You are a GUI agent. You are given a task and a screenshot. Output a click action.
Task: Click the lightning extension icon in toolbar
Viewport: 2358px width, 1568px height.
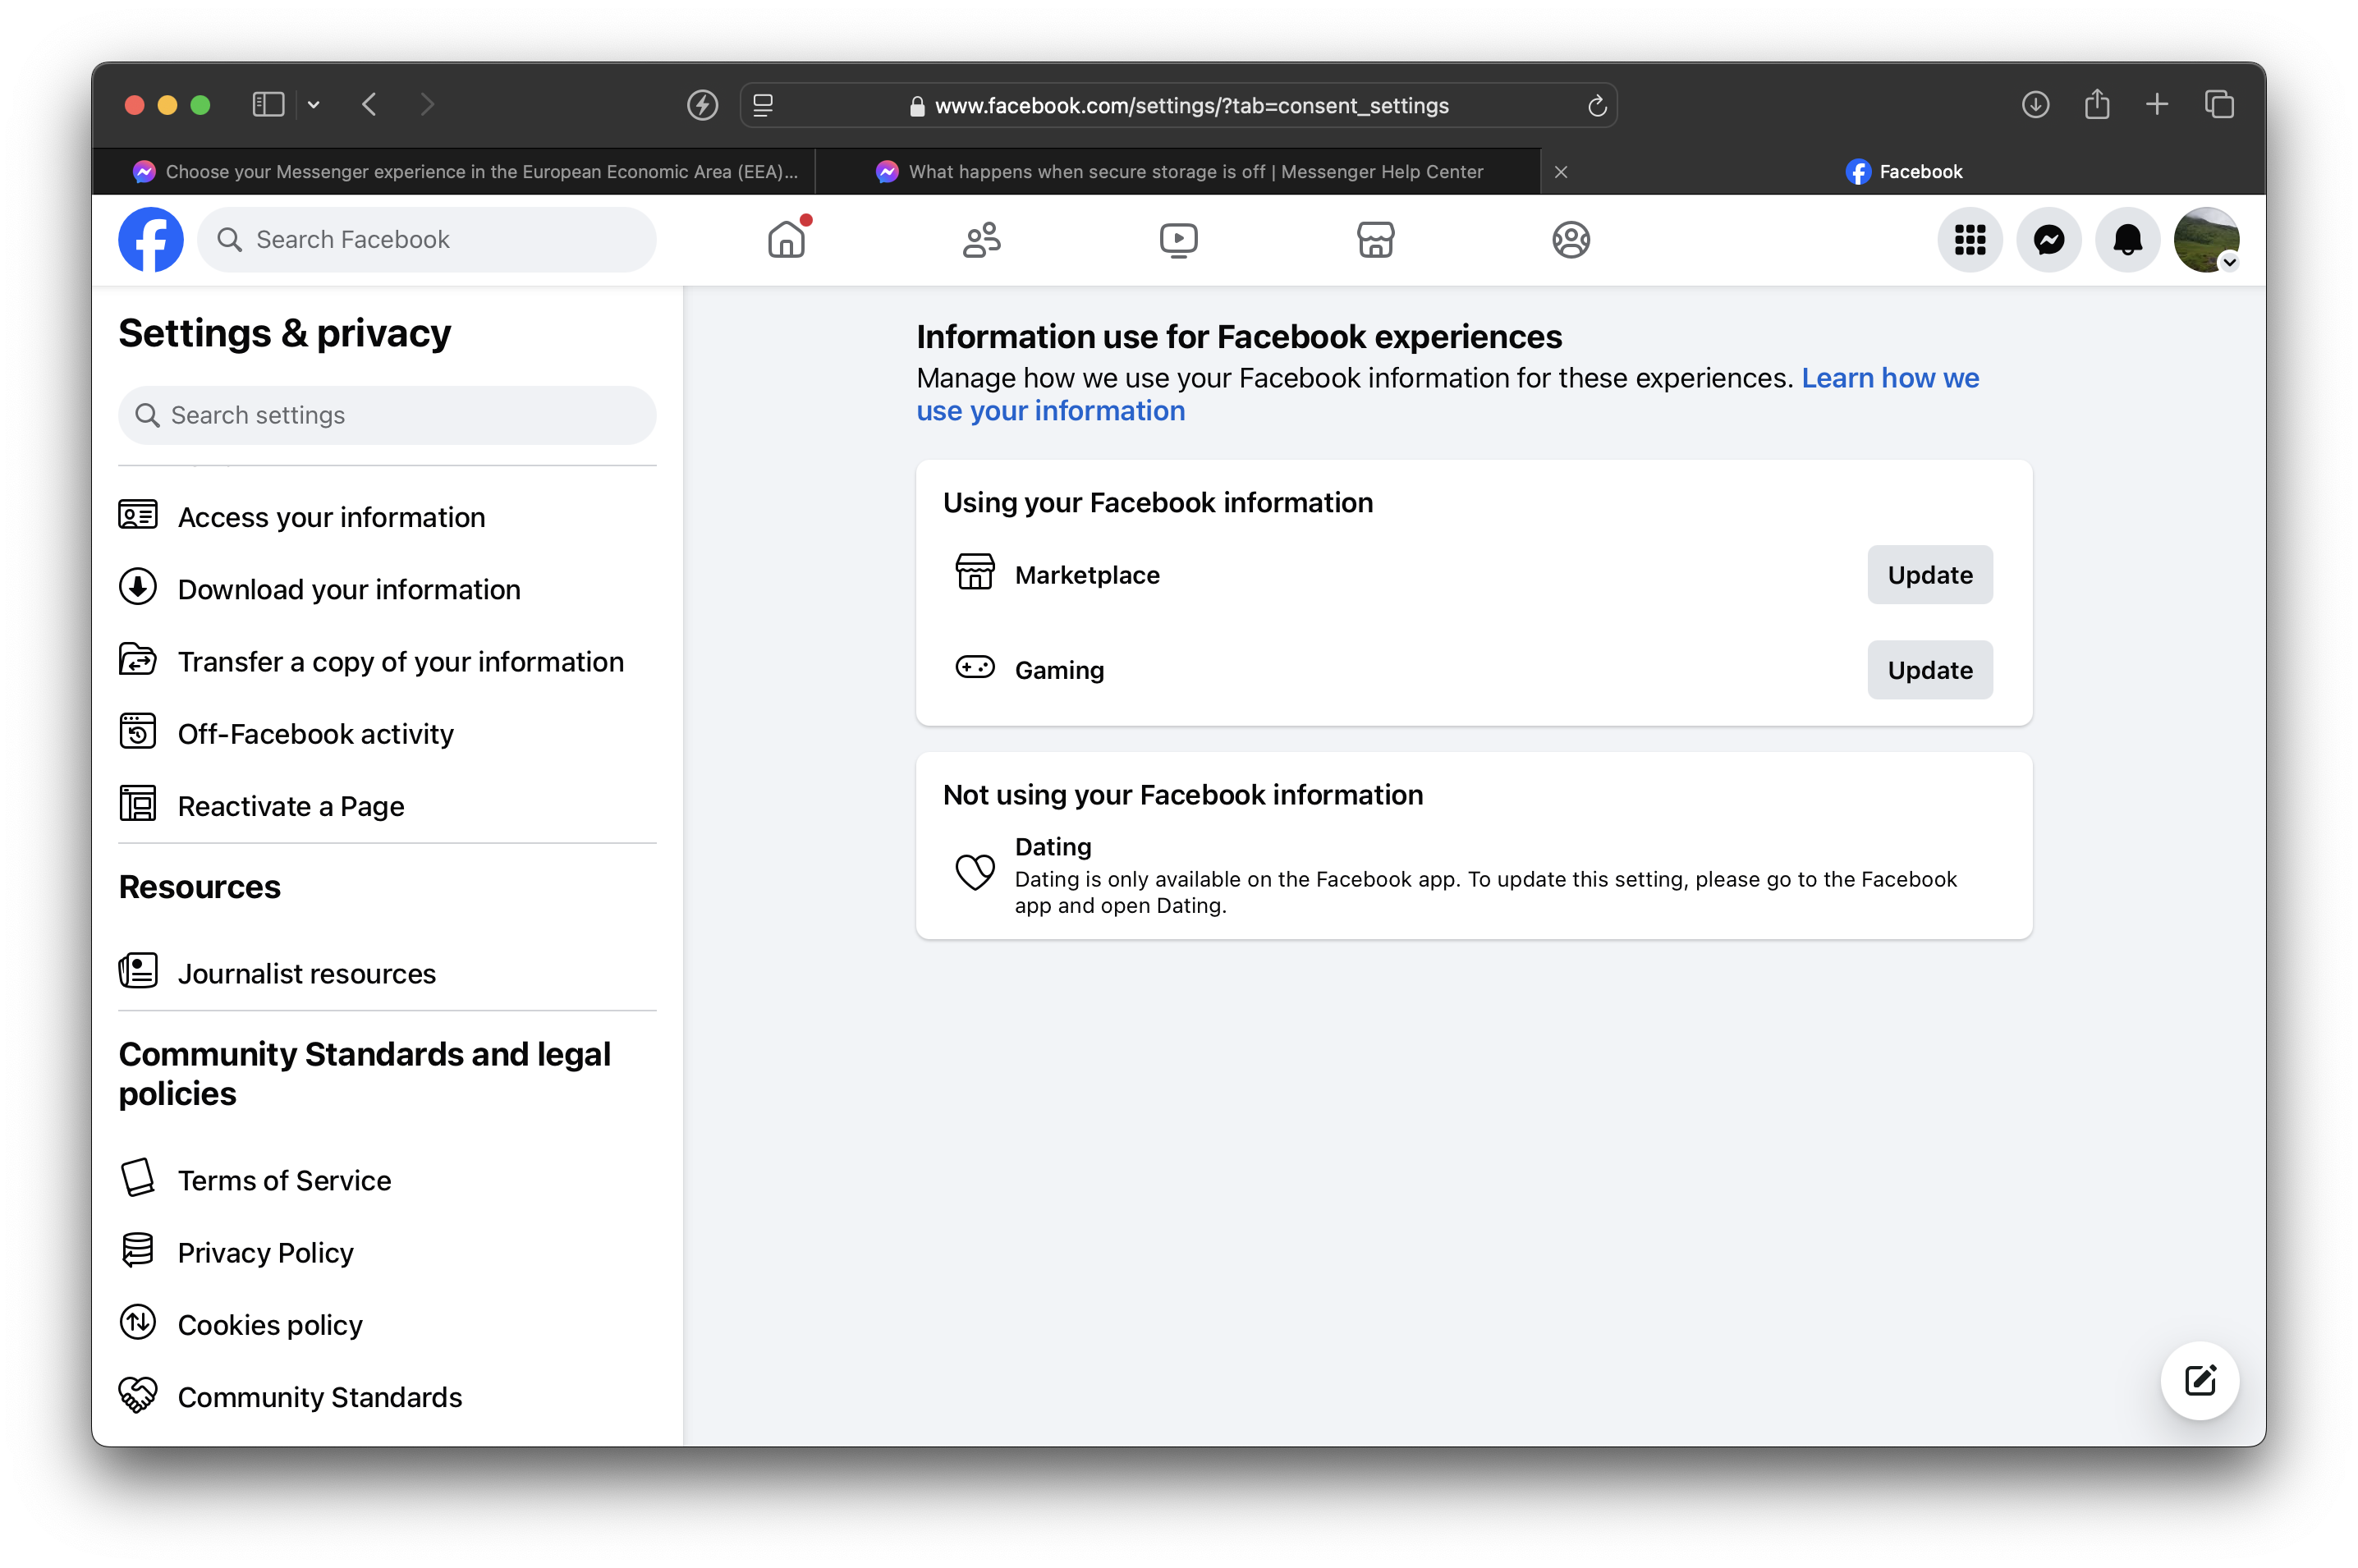click(x=702, y=105)
